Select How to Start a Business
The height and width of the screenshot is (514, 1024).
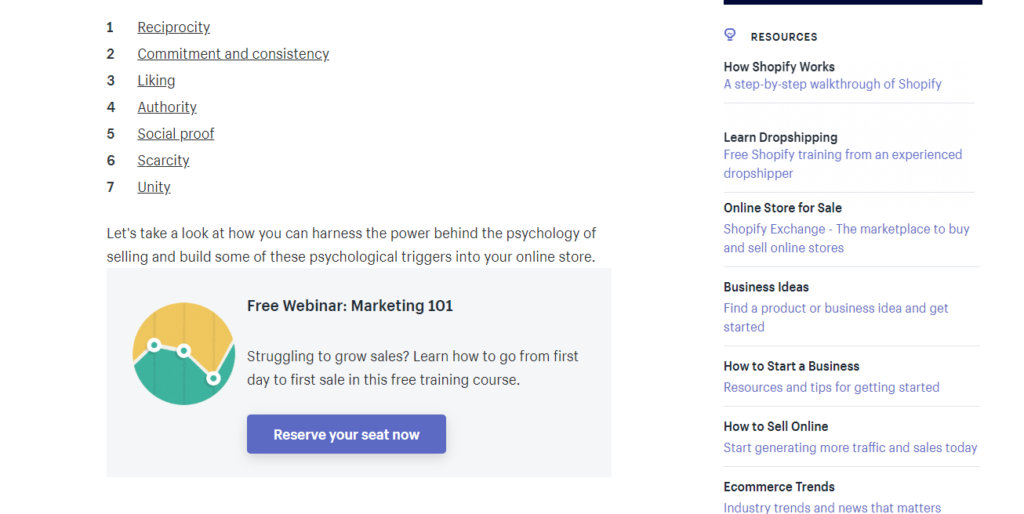(x=791, y=366)
